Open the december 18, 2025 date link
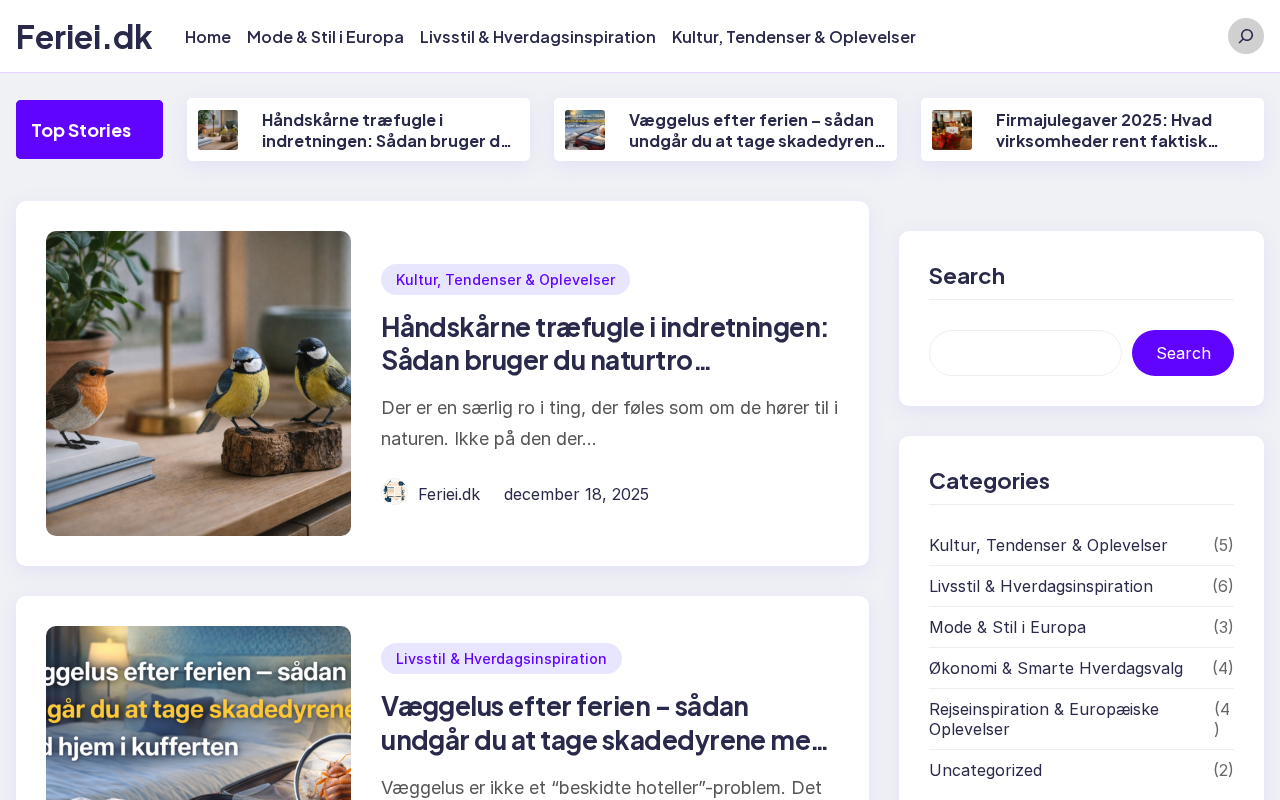The width and height of the screenshot is (1280, 800). 576,494
